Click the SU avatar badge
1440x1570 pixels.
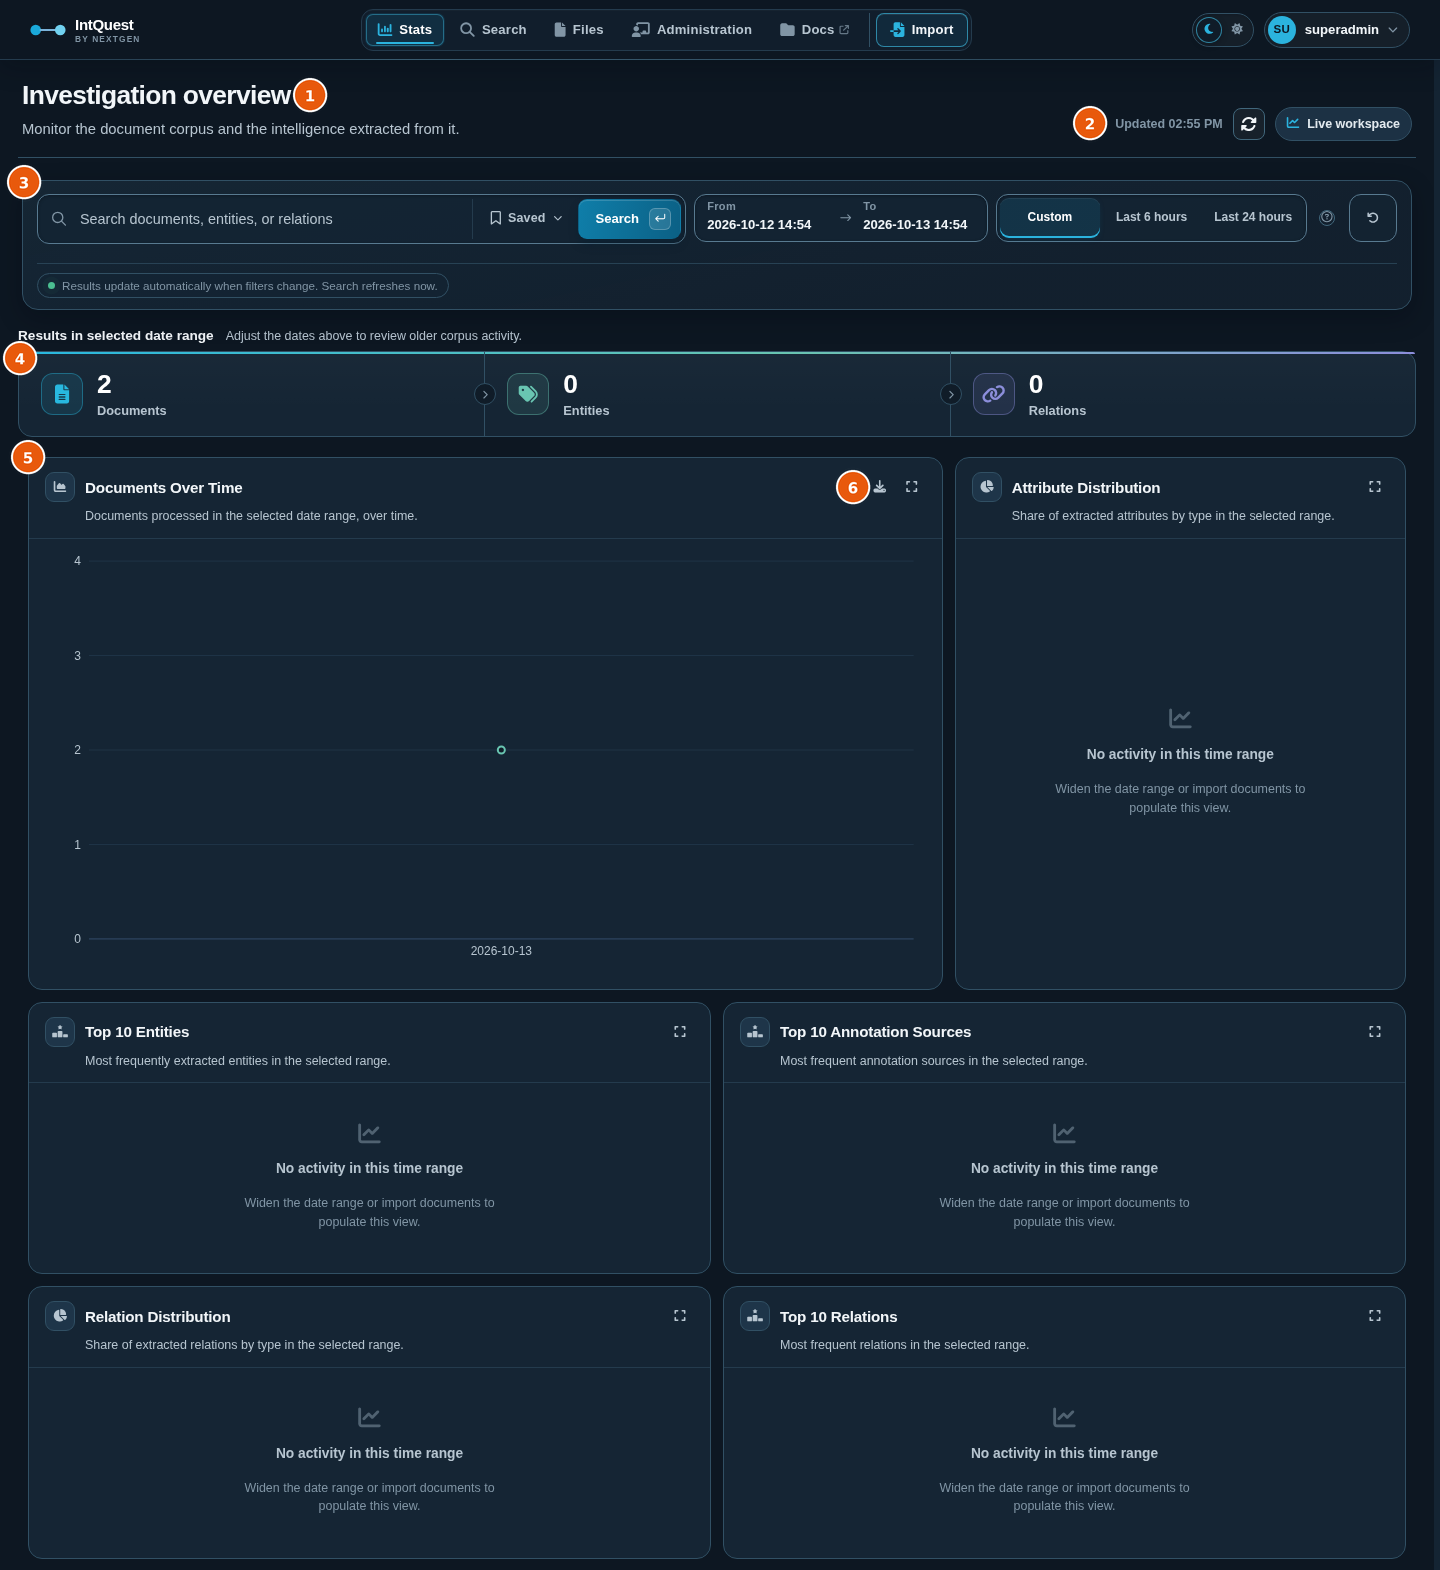1282,30
